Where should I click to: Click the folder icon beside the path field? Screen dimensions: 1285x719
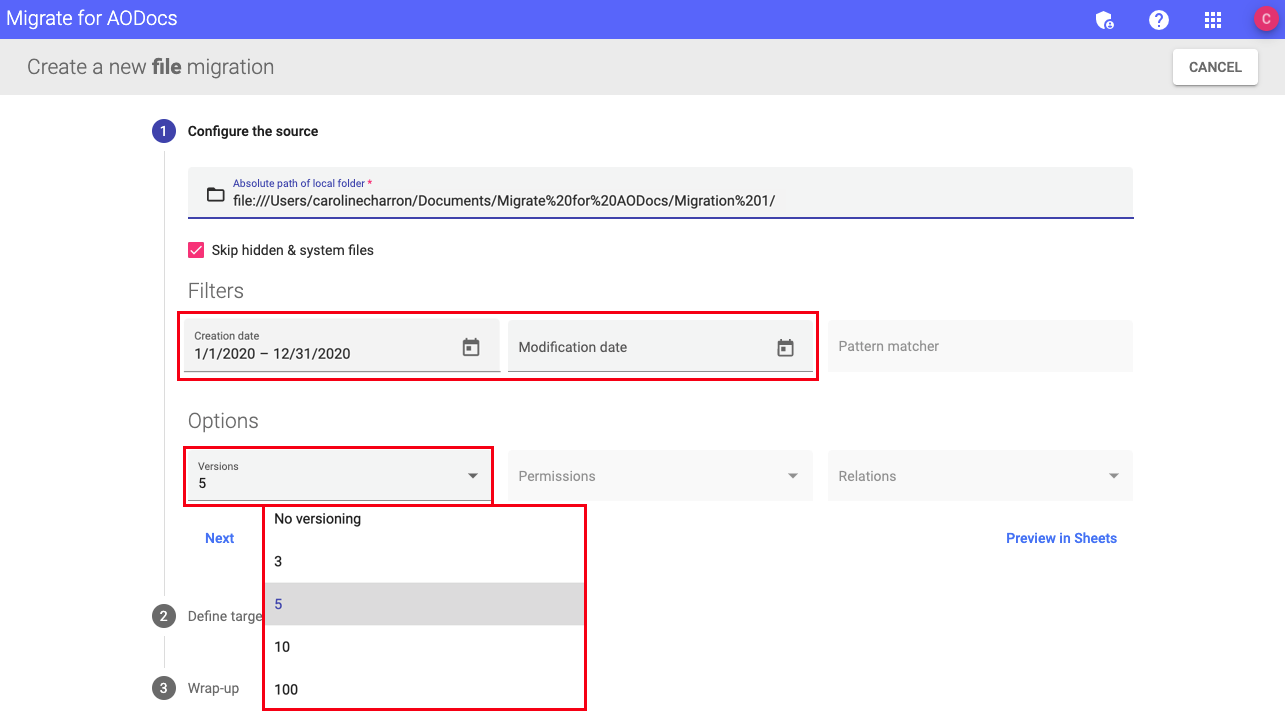tap(215, 195)
